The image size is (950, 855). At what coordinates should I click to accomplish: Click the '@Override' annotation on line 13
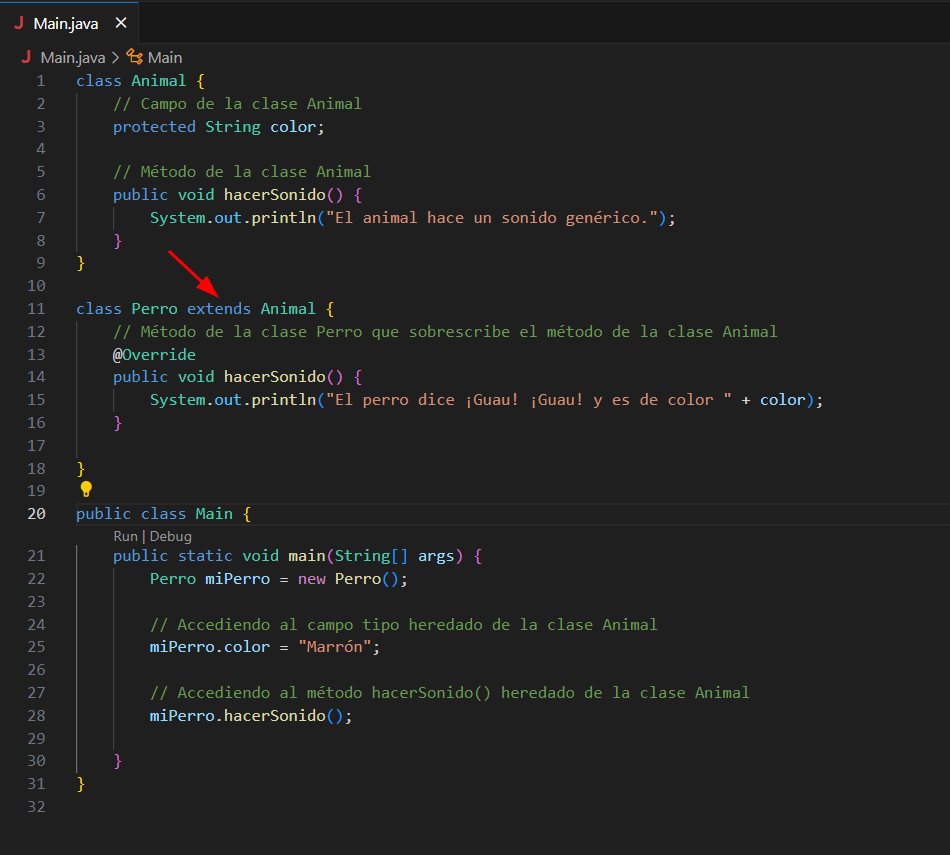[154, 354]
